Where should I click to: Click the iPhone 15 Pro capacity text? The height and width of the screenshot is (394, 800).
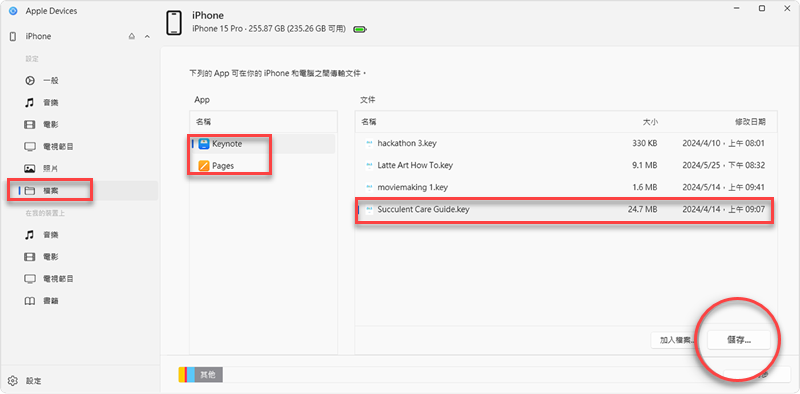click(x=269, y=29)
